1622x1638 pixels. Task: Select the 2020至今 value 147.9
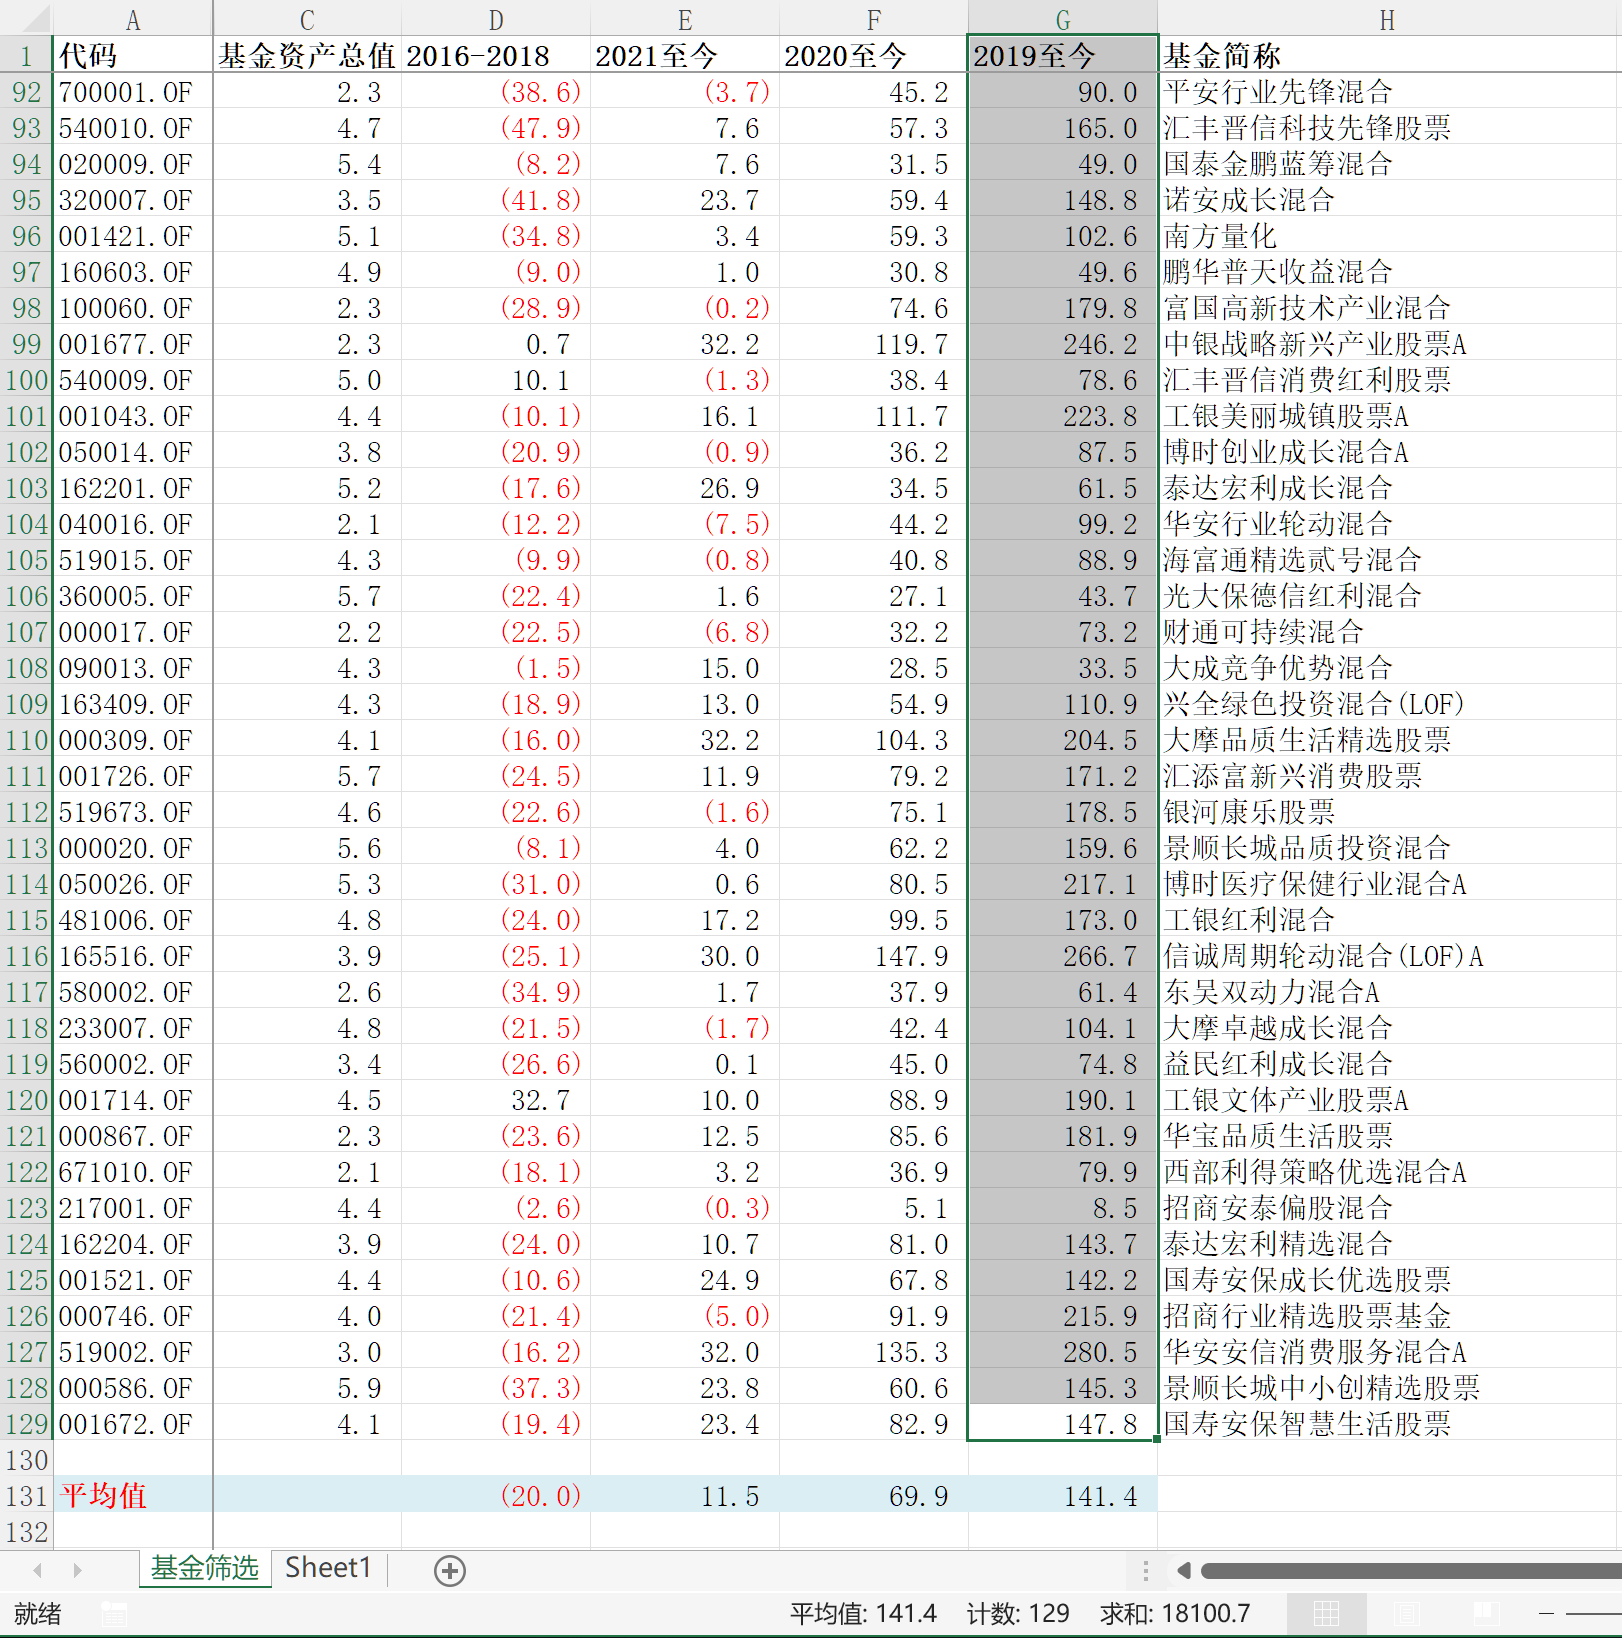coord(874,956)
